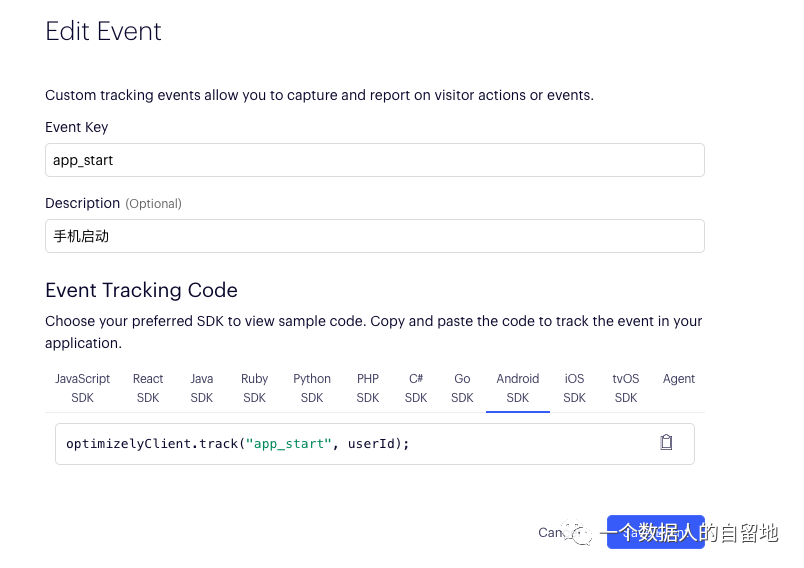
Task: Click the Event Key input field
Action: (x=374, y=160)
